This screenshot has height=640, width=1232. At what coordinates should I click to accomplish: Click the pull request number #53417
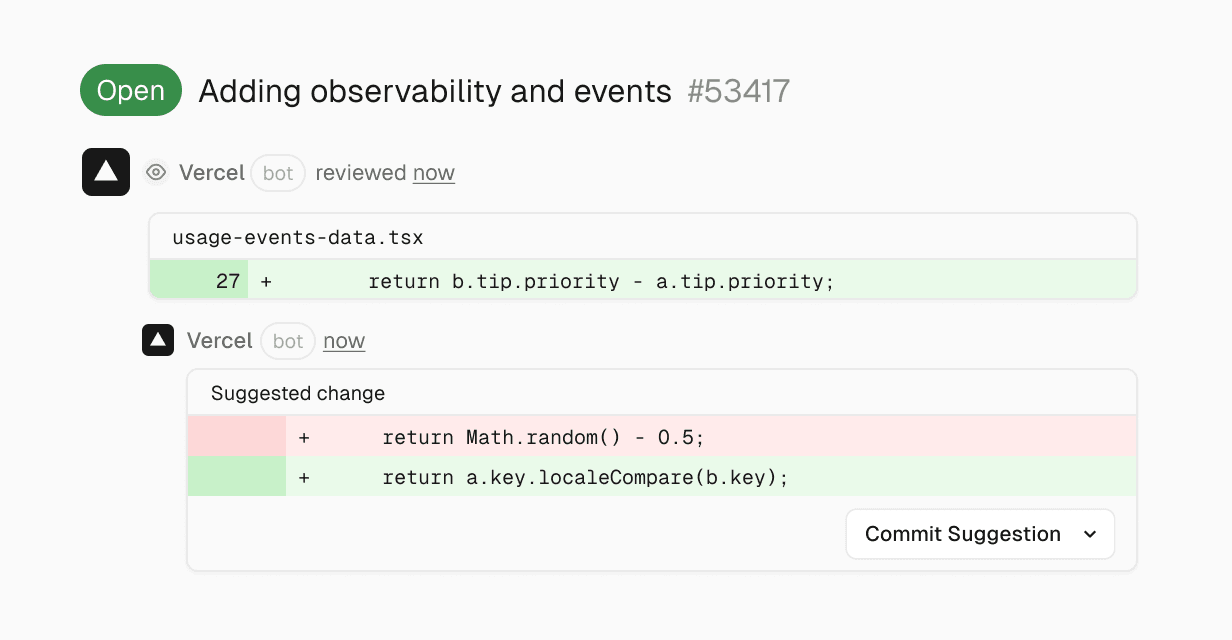click(x=739, y=91)
